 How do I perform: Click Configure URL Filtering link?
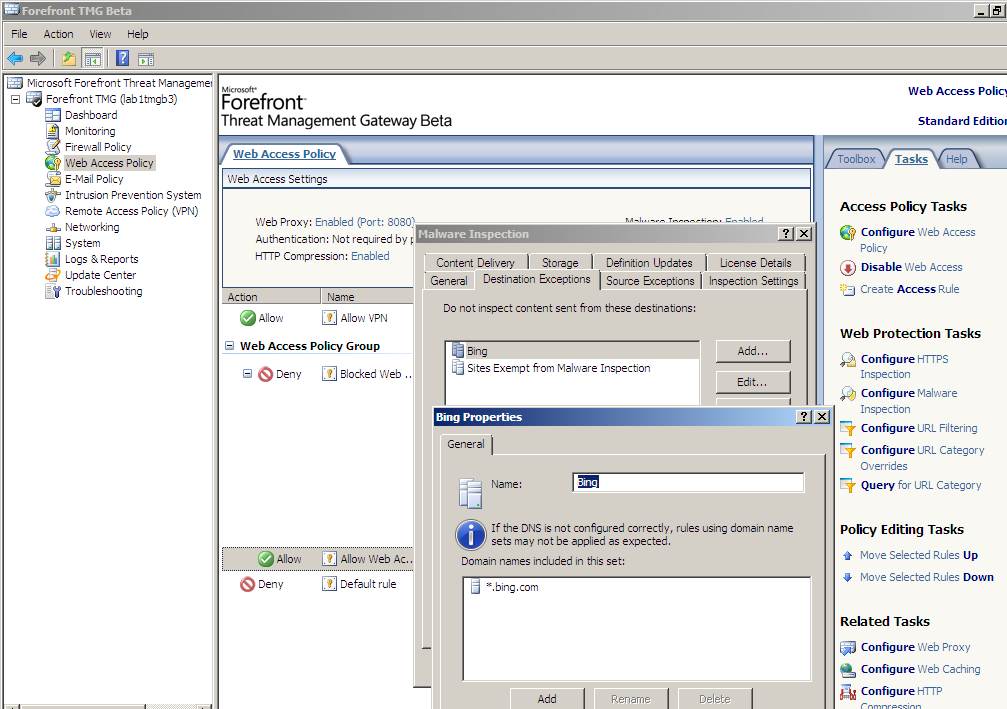click(919, 428)
